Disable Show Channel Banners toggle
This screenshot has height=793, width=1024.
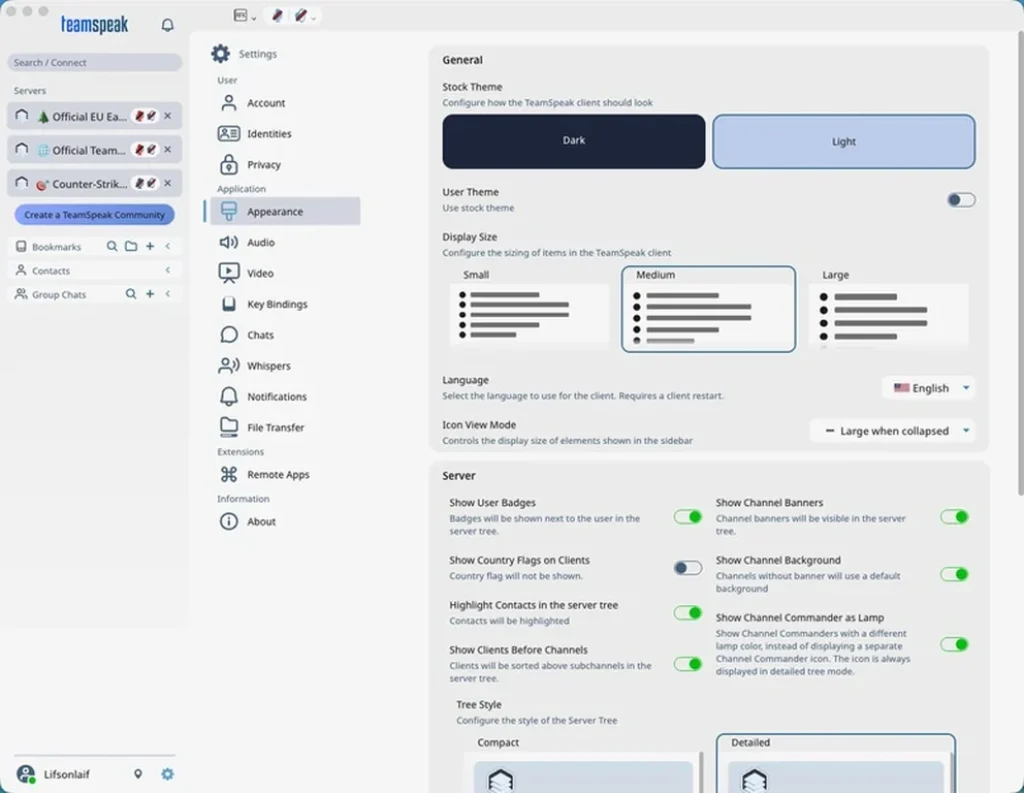coord(954,517)
